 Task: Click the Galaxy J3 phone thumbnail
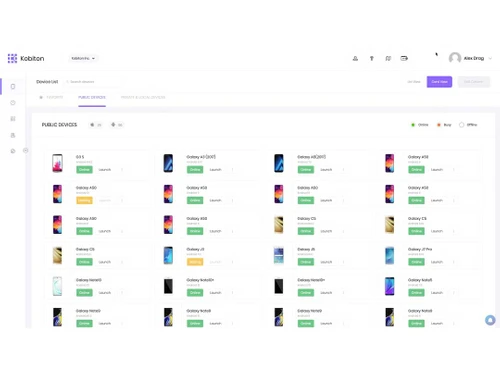coord(168,255)
